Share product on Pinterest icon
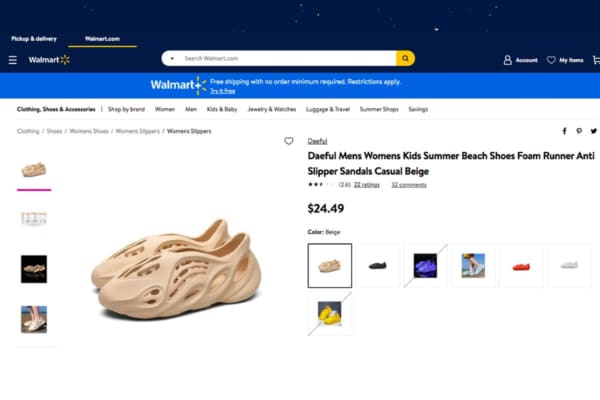 pyautogui.click(x=579, y=131)
